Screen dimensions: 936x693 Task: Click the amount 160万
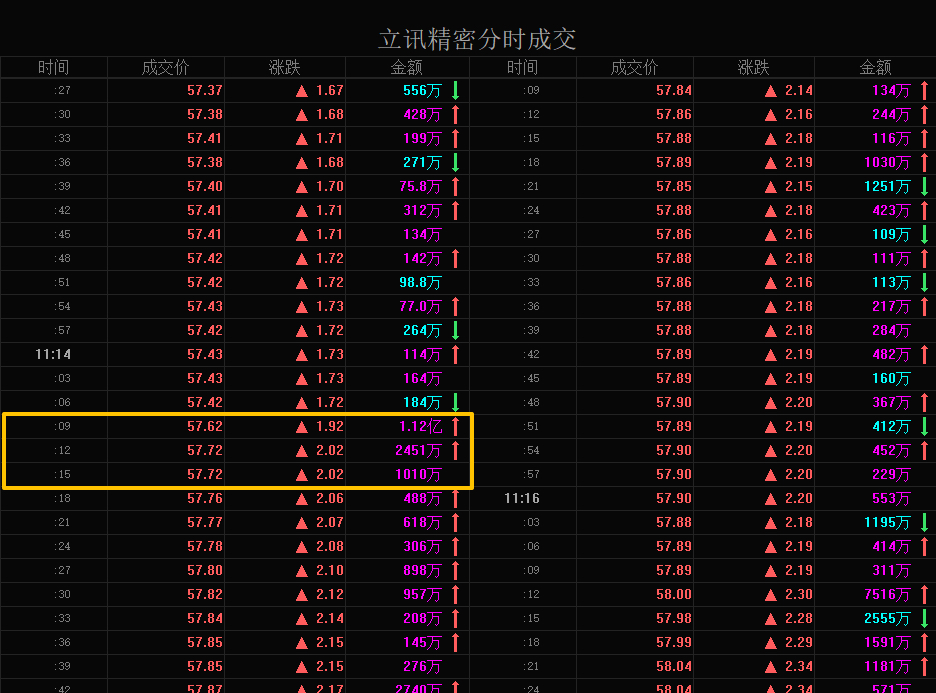click(891, 378)
